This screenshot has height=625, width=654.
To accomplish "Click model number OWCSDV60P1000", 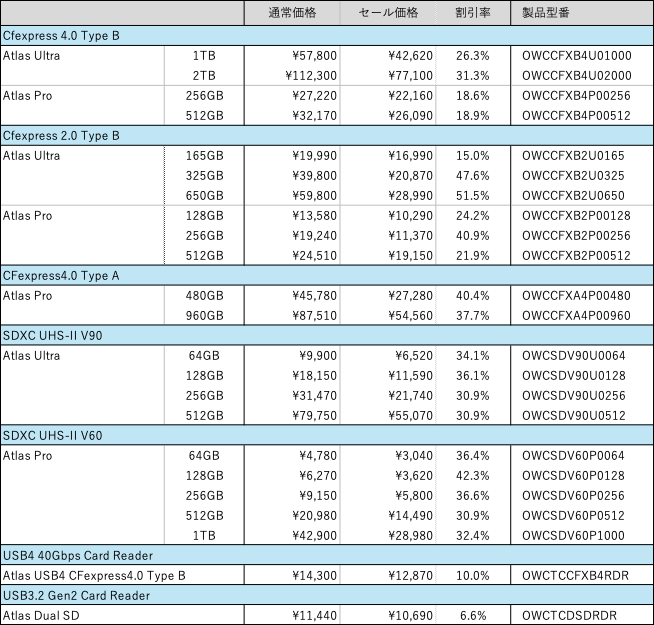I will click(x=573, y=536).
